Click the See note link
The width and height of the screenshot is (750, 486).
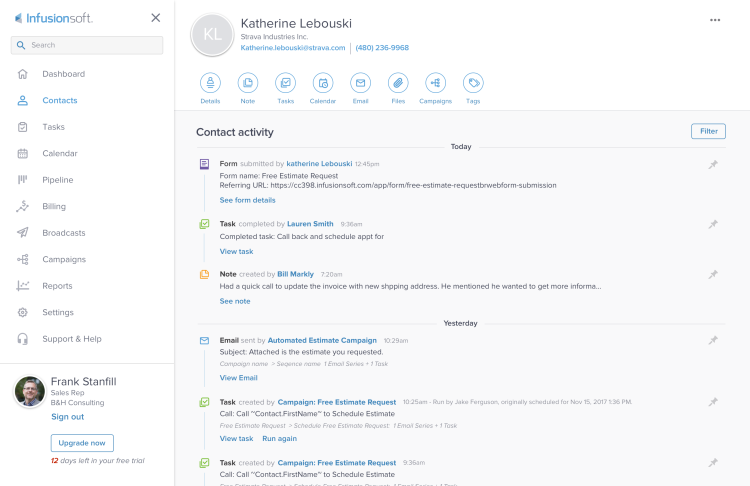(235, 301)
